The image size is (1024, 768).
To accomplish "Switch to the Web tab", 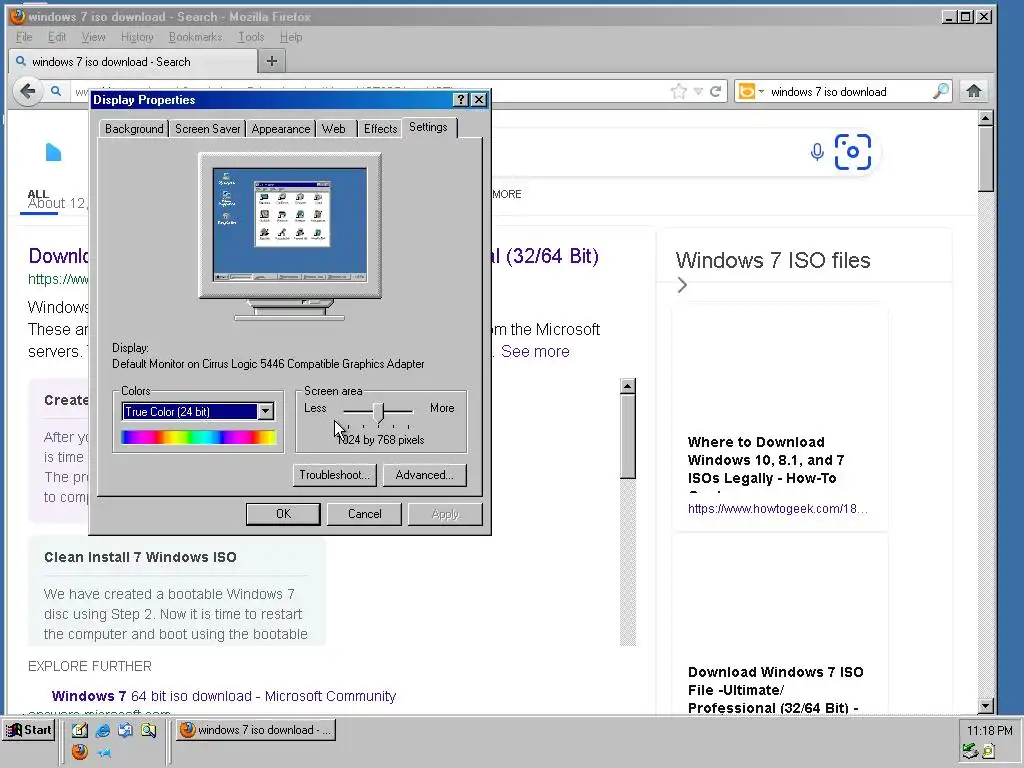I will click(334, 129).
